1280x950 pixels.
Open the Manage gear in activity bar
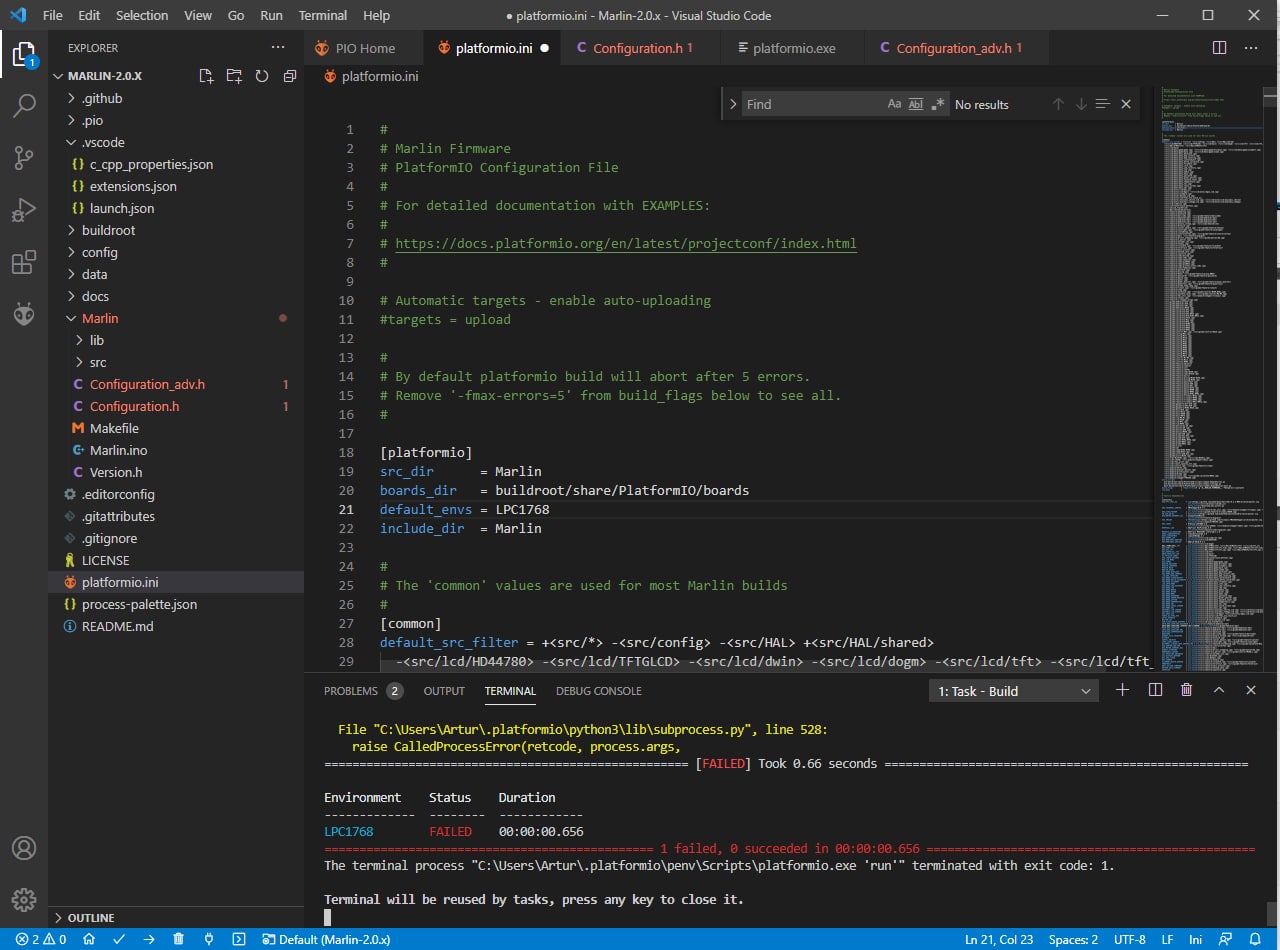(x=24, y=899)
